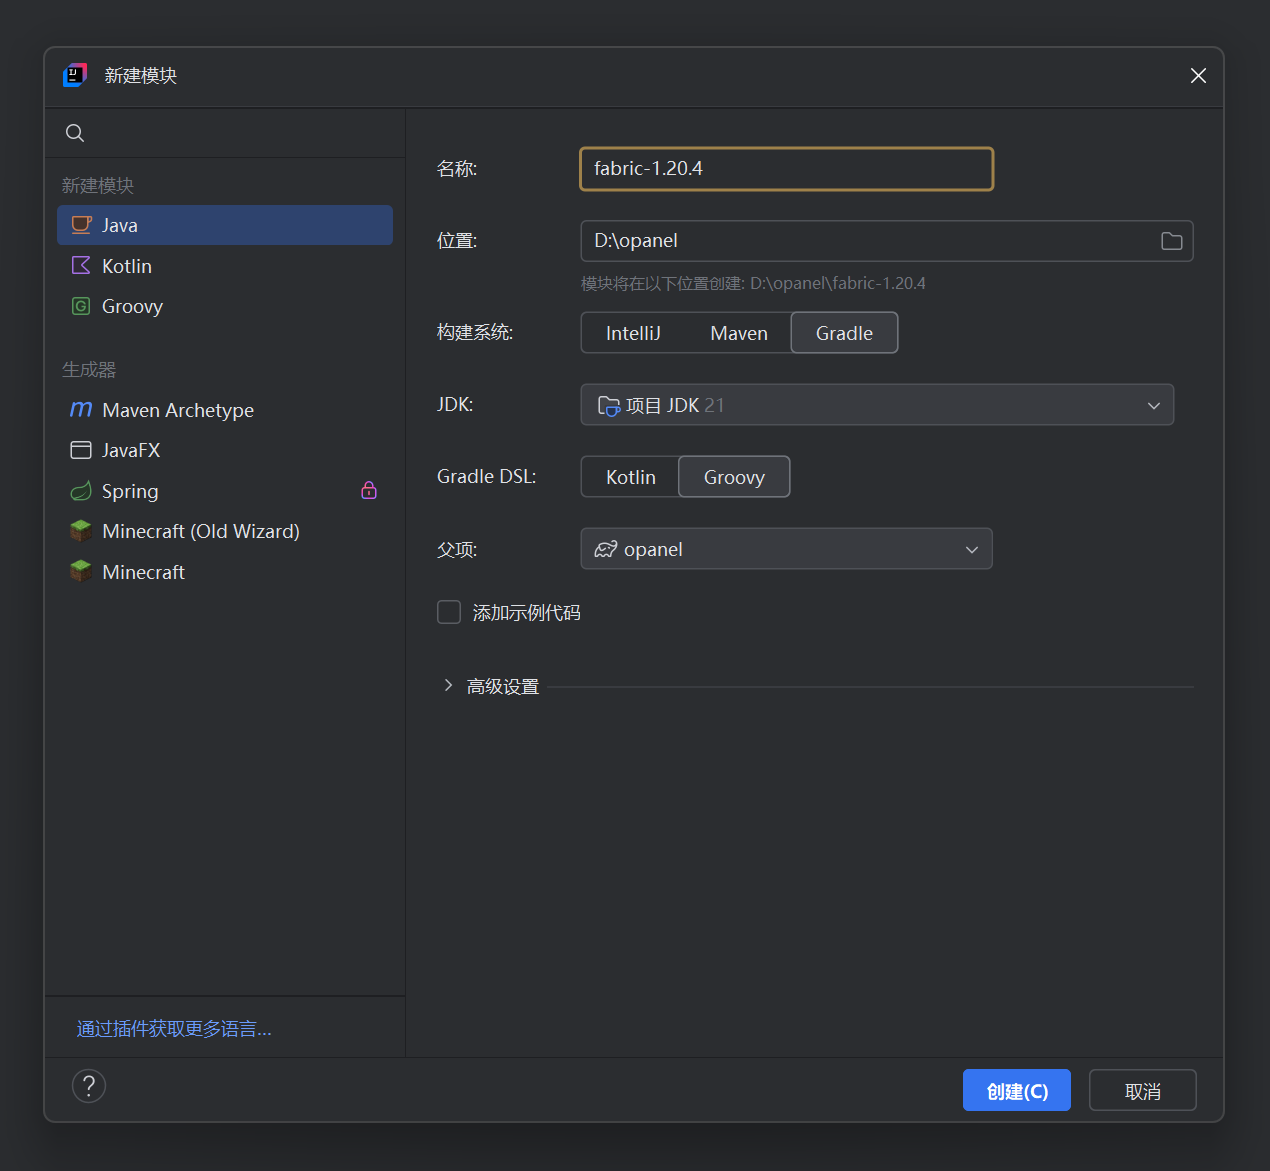This screenshot has height=1171, width=1270.
Task: Choose Kotlin for Gradle DSL
Action: pyautogui.click(x=630, y=477)
